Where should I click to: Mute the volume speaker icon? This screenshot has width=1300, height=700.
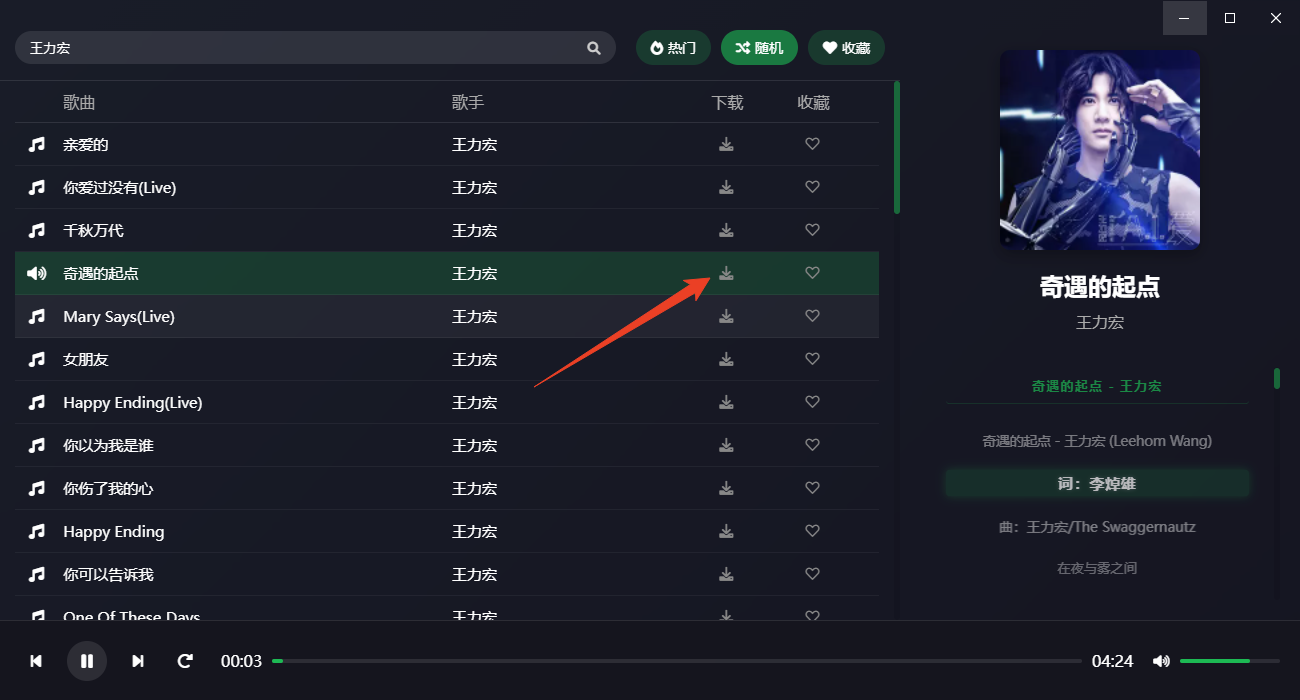tap(1161, 661)
